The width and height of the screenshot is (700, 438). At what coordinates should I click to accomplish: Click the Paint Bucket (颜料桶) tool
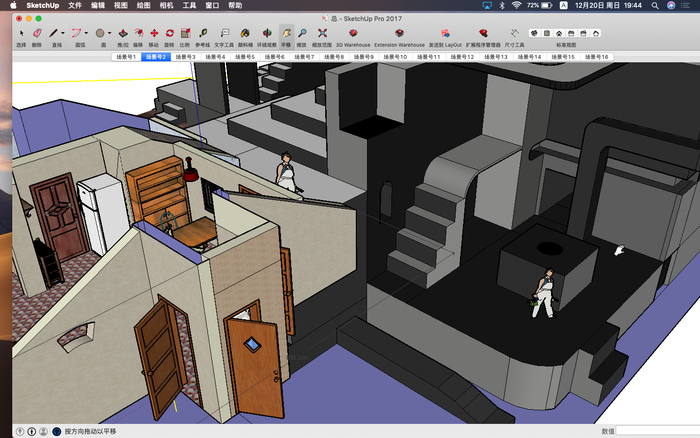pyautogui.click(x=245, y=33)
